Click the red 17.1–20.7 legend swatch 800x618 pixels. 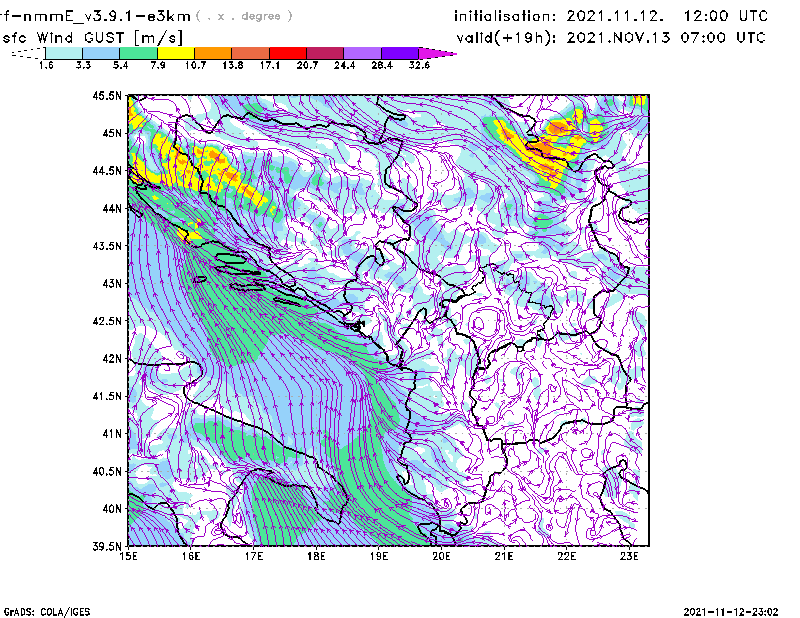pyautogui.click(x=288, y=53)
